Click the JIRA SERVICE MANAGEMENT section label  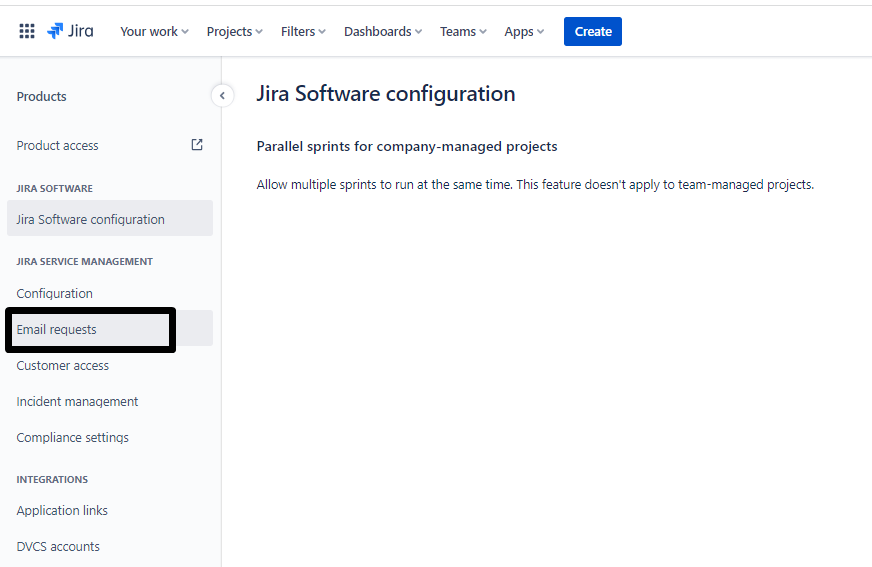click(85, 261)
